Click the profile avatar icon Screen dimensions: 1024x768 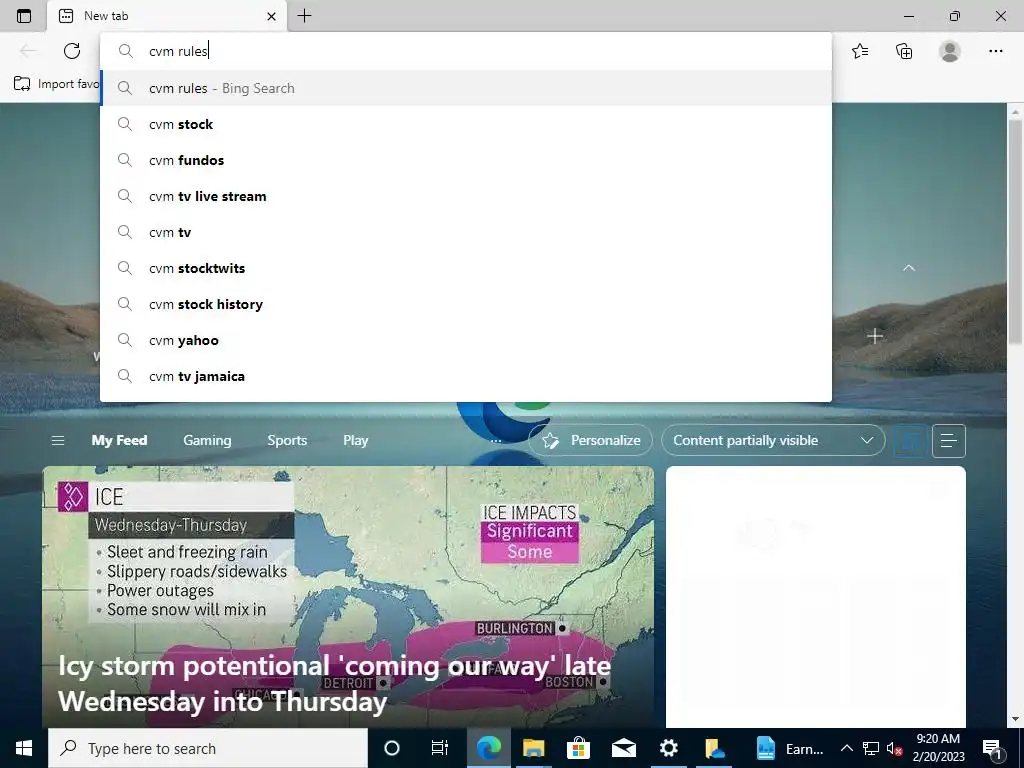[x=950, y=51]
